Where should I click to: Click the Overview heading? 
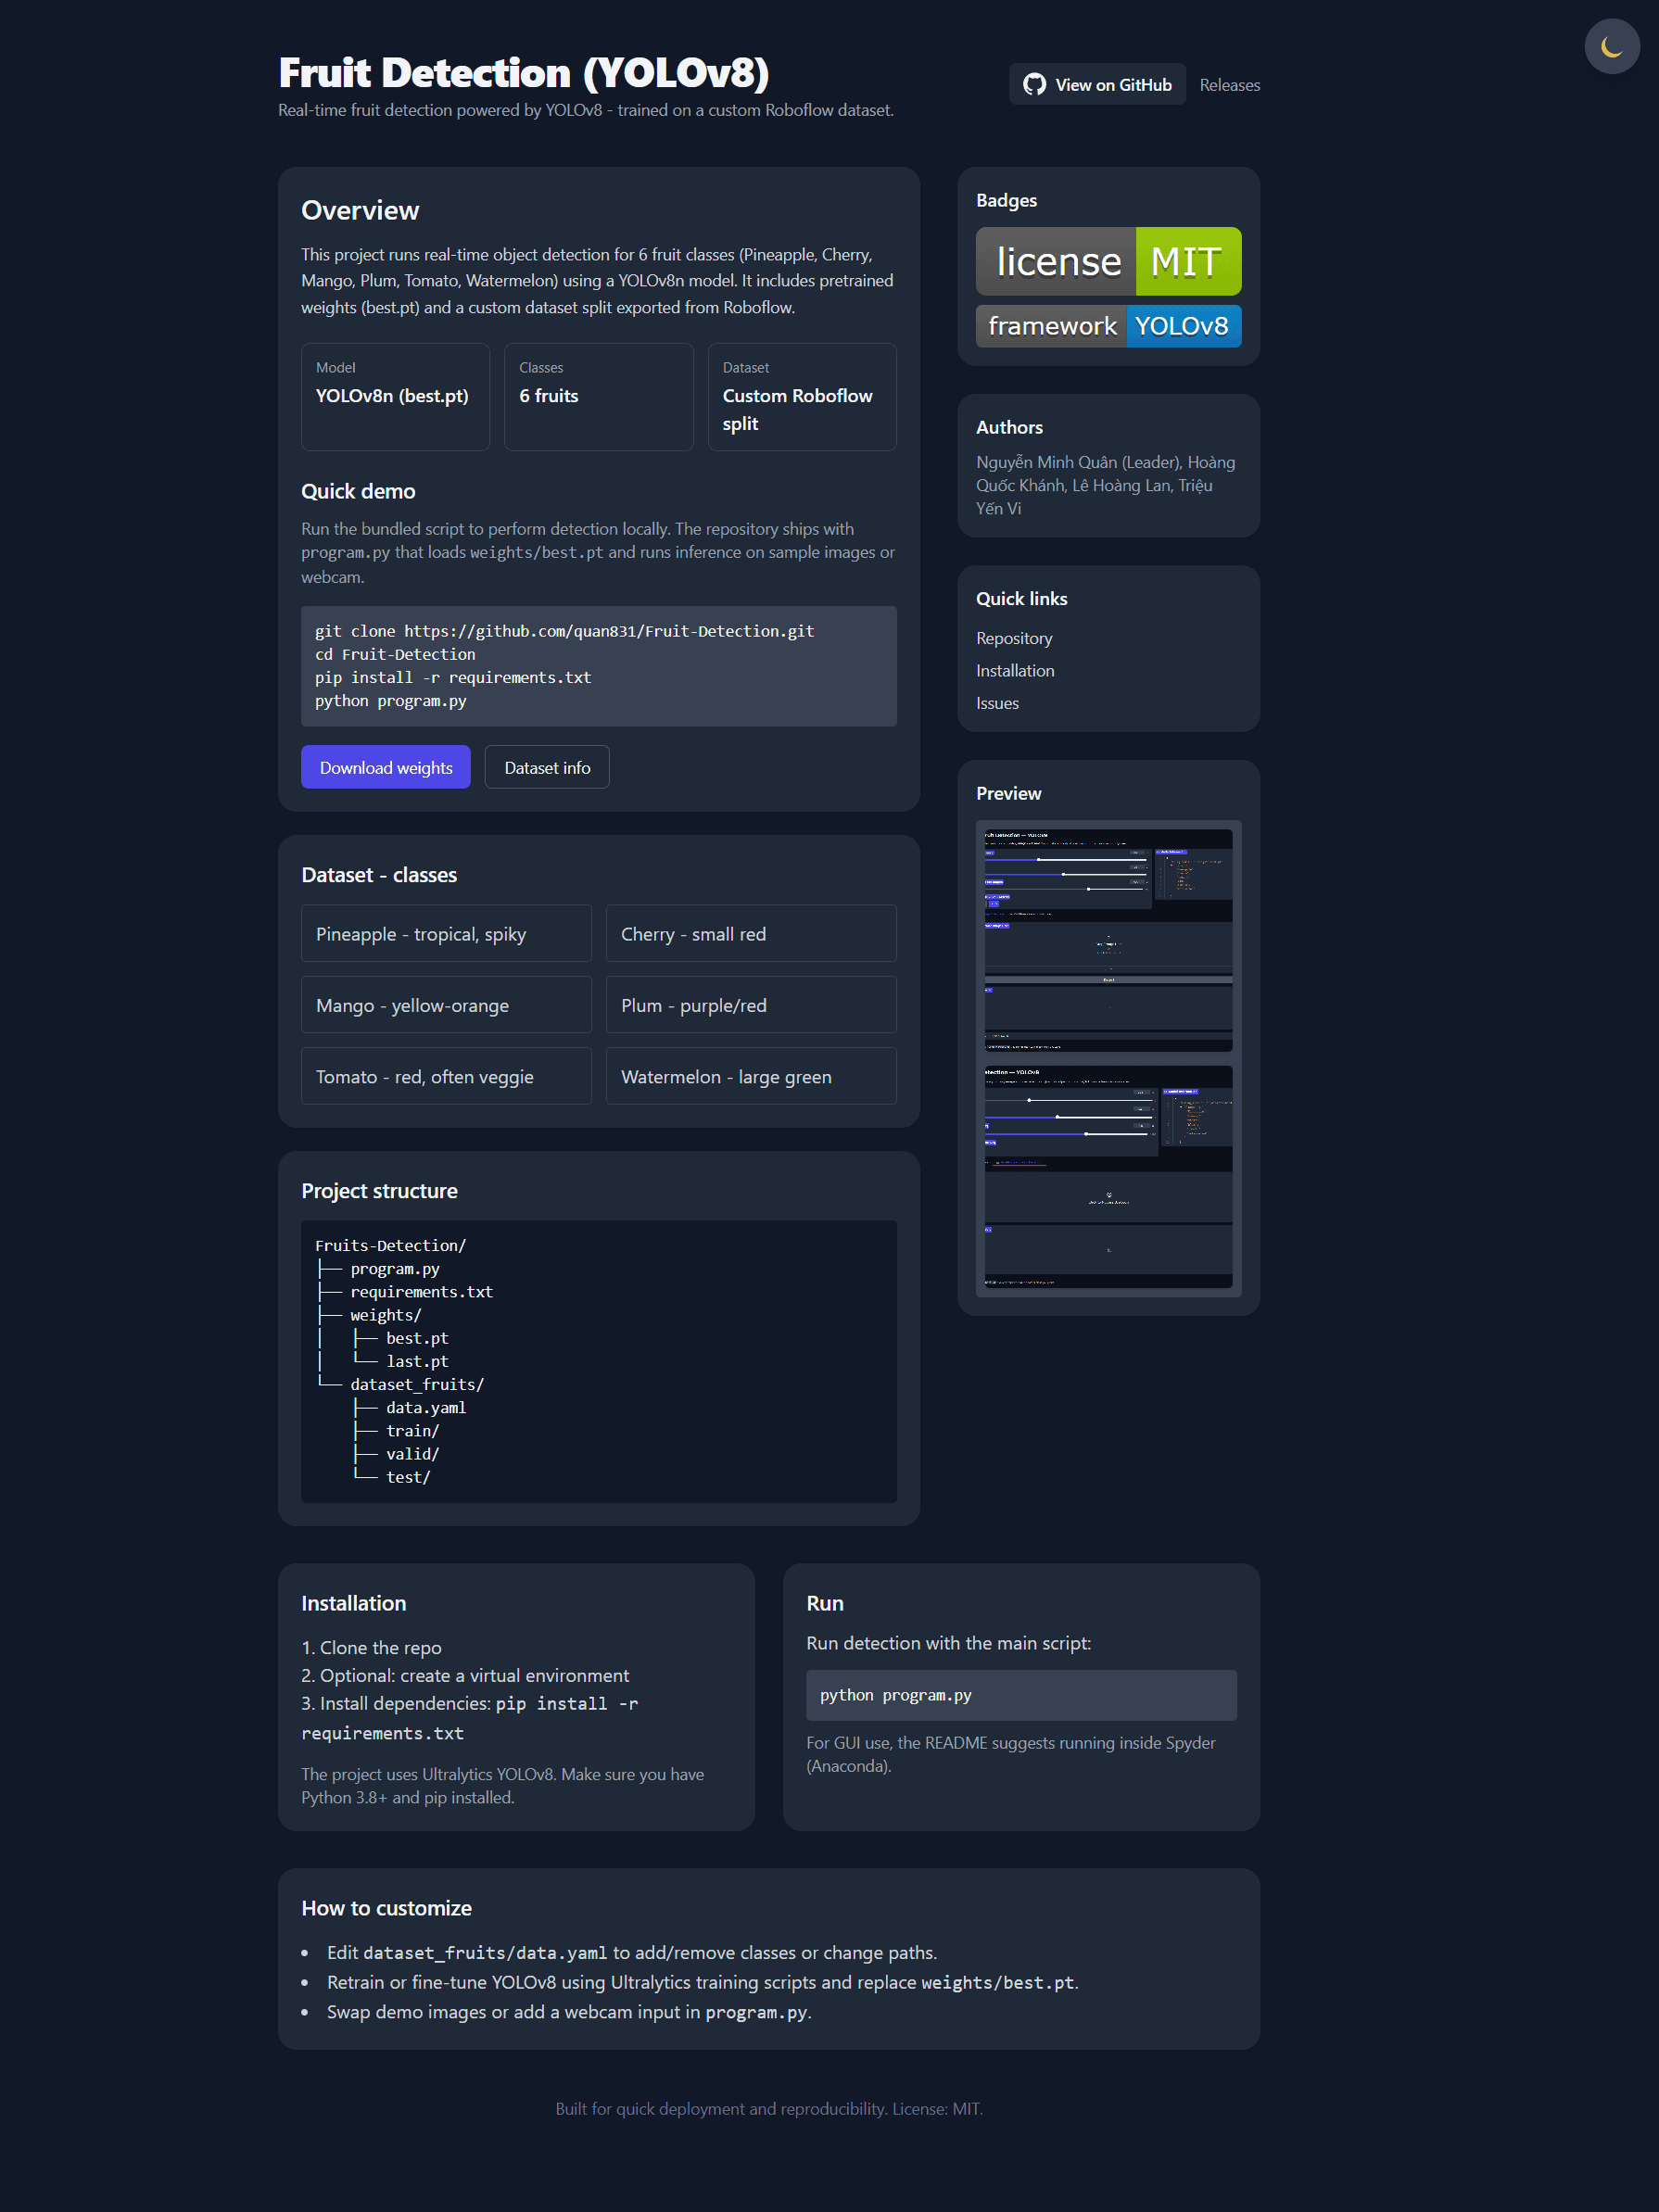coord(360,210)
